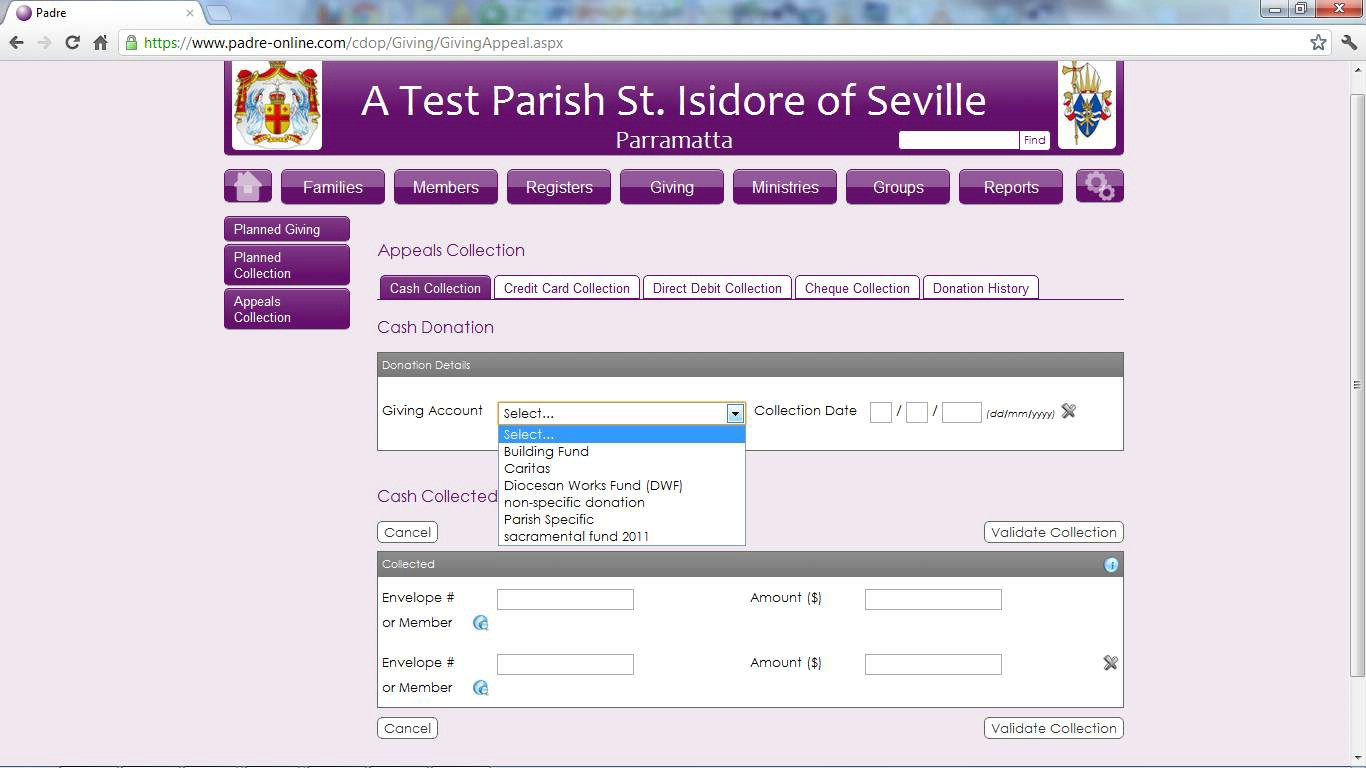This screenshot has width=1366, height=768.
Task: Choose Caritas from the list
Action: tap(621, 468)
